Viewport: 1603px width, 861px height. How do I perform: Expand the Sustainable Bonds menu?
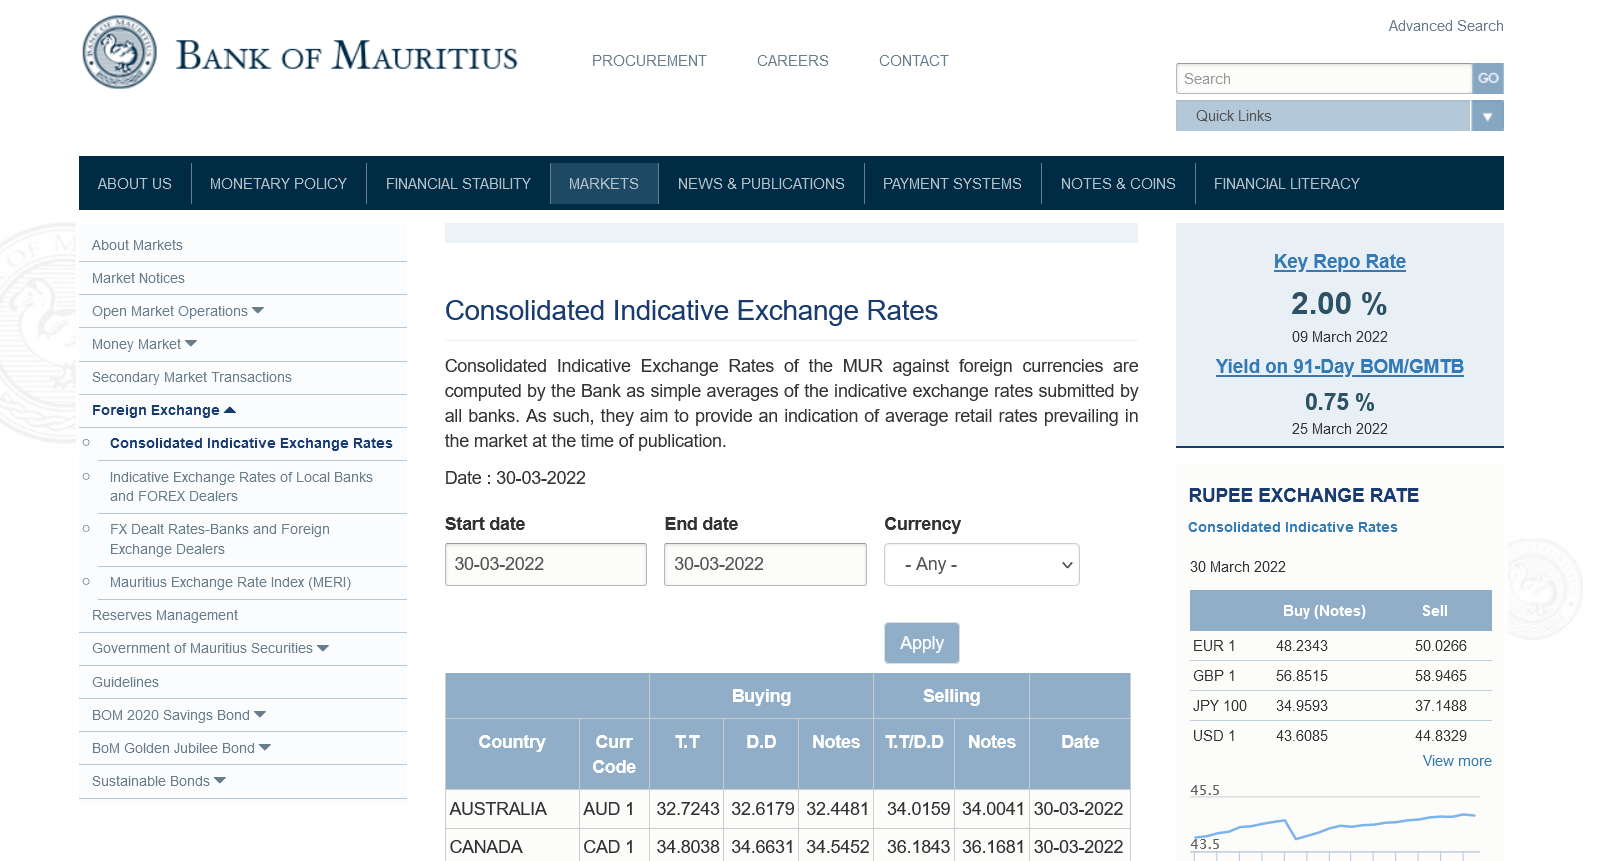tap(220, 781)
